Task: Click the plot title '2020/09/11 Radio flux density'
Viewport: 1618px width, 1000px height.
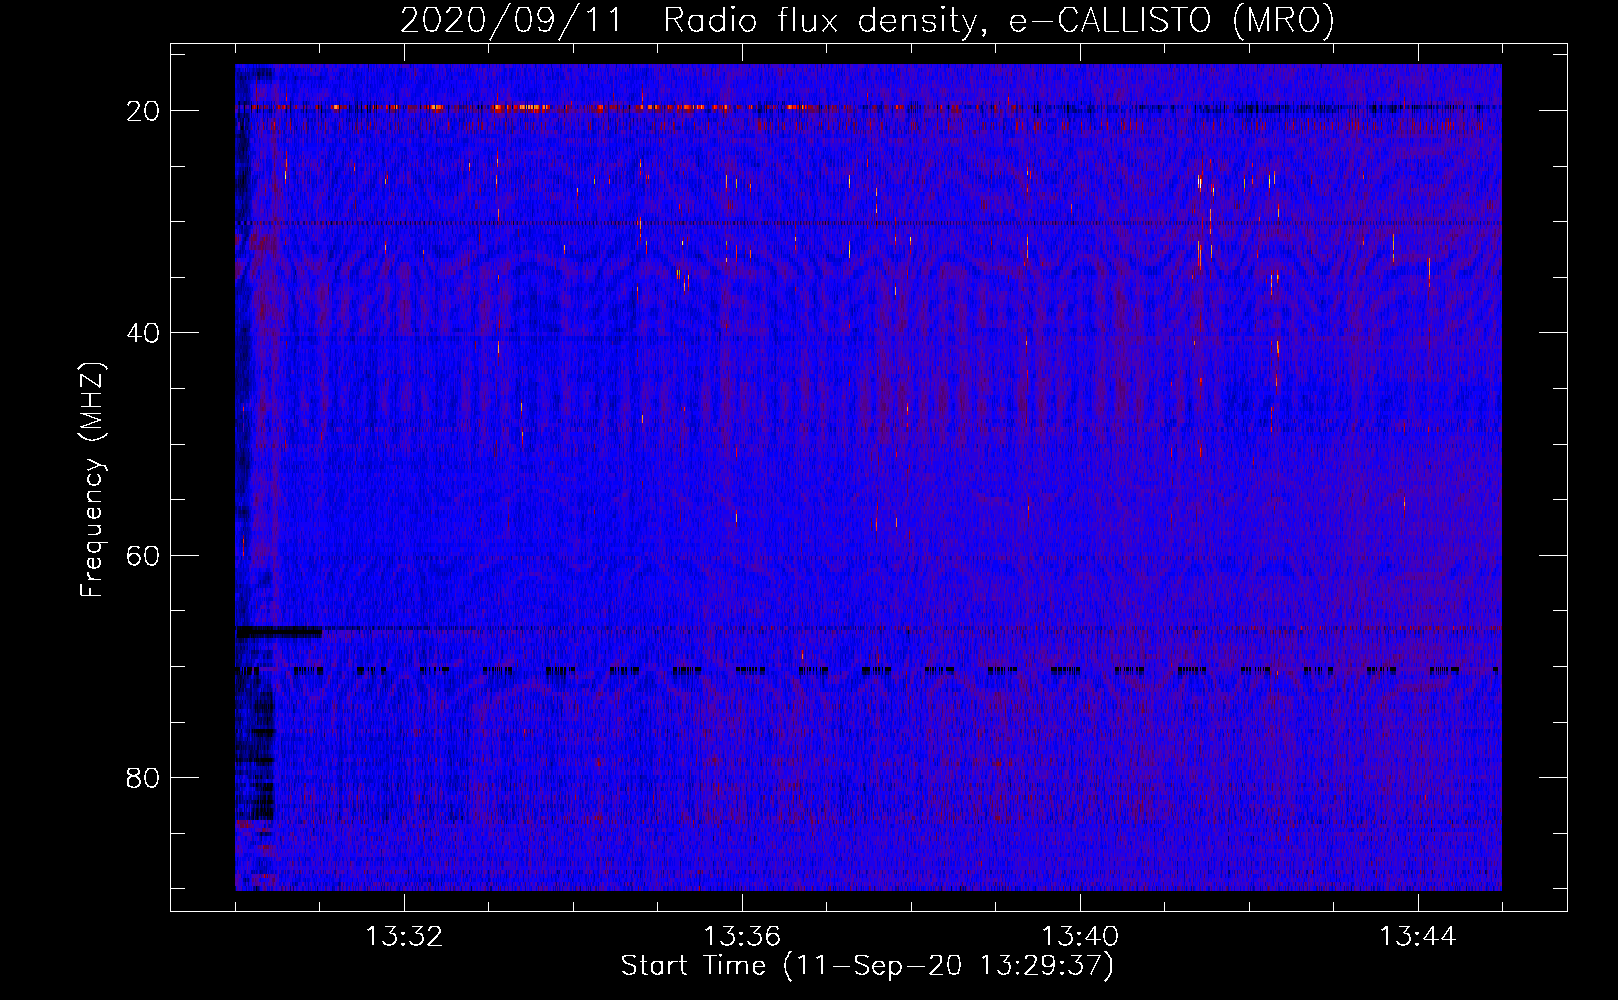Action: (x=867, y=20)
